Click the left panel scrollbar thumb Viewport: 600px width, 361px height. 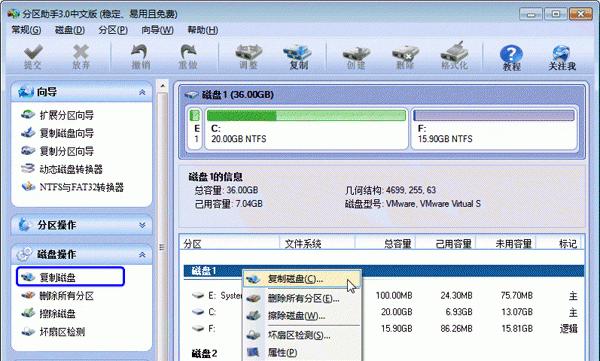pos(162,226)
